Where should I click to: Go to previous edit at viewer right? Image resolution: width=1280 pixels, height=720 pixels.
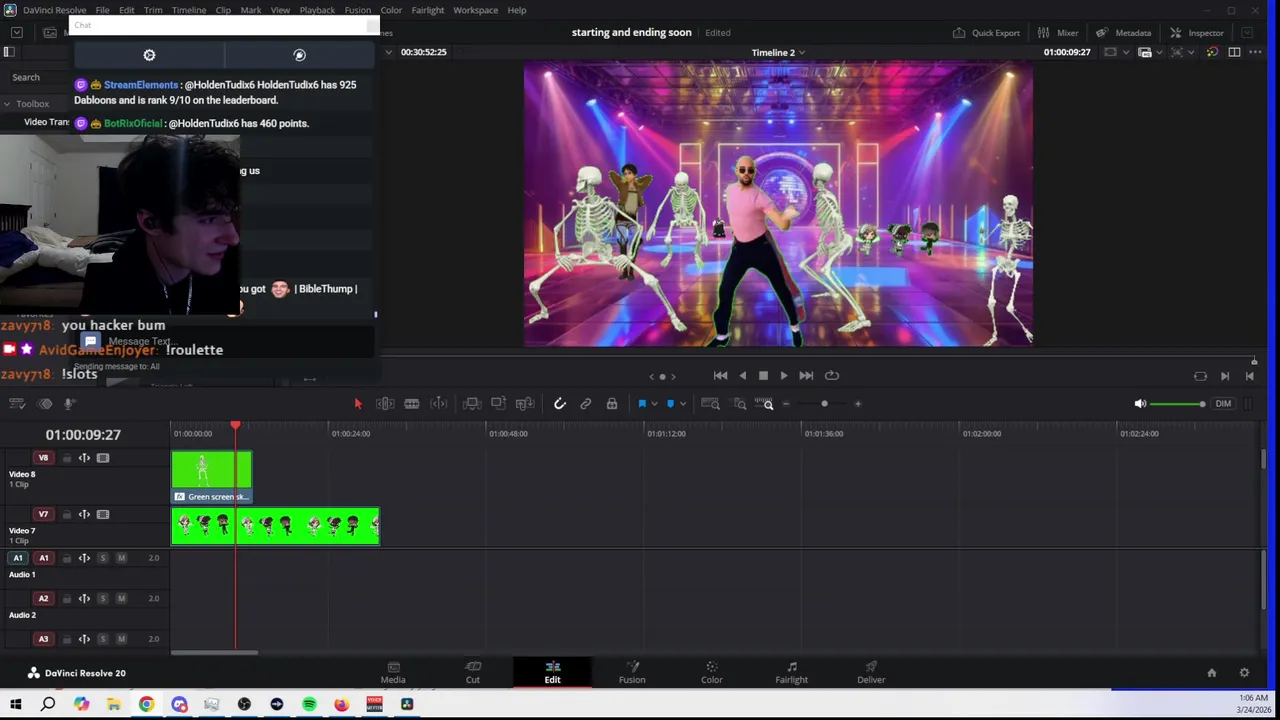tap(1249, 376)
